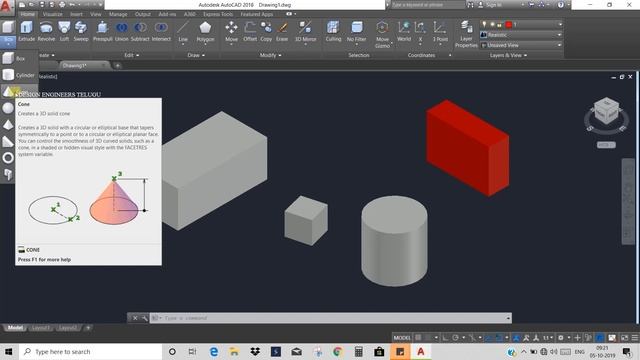
Task: Select the Sweep tool
Action: point(81,31)
